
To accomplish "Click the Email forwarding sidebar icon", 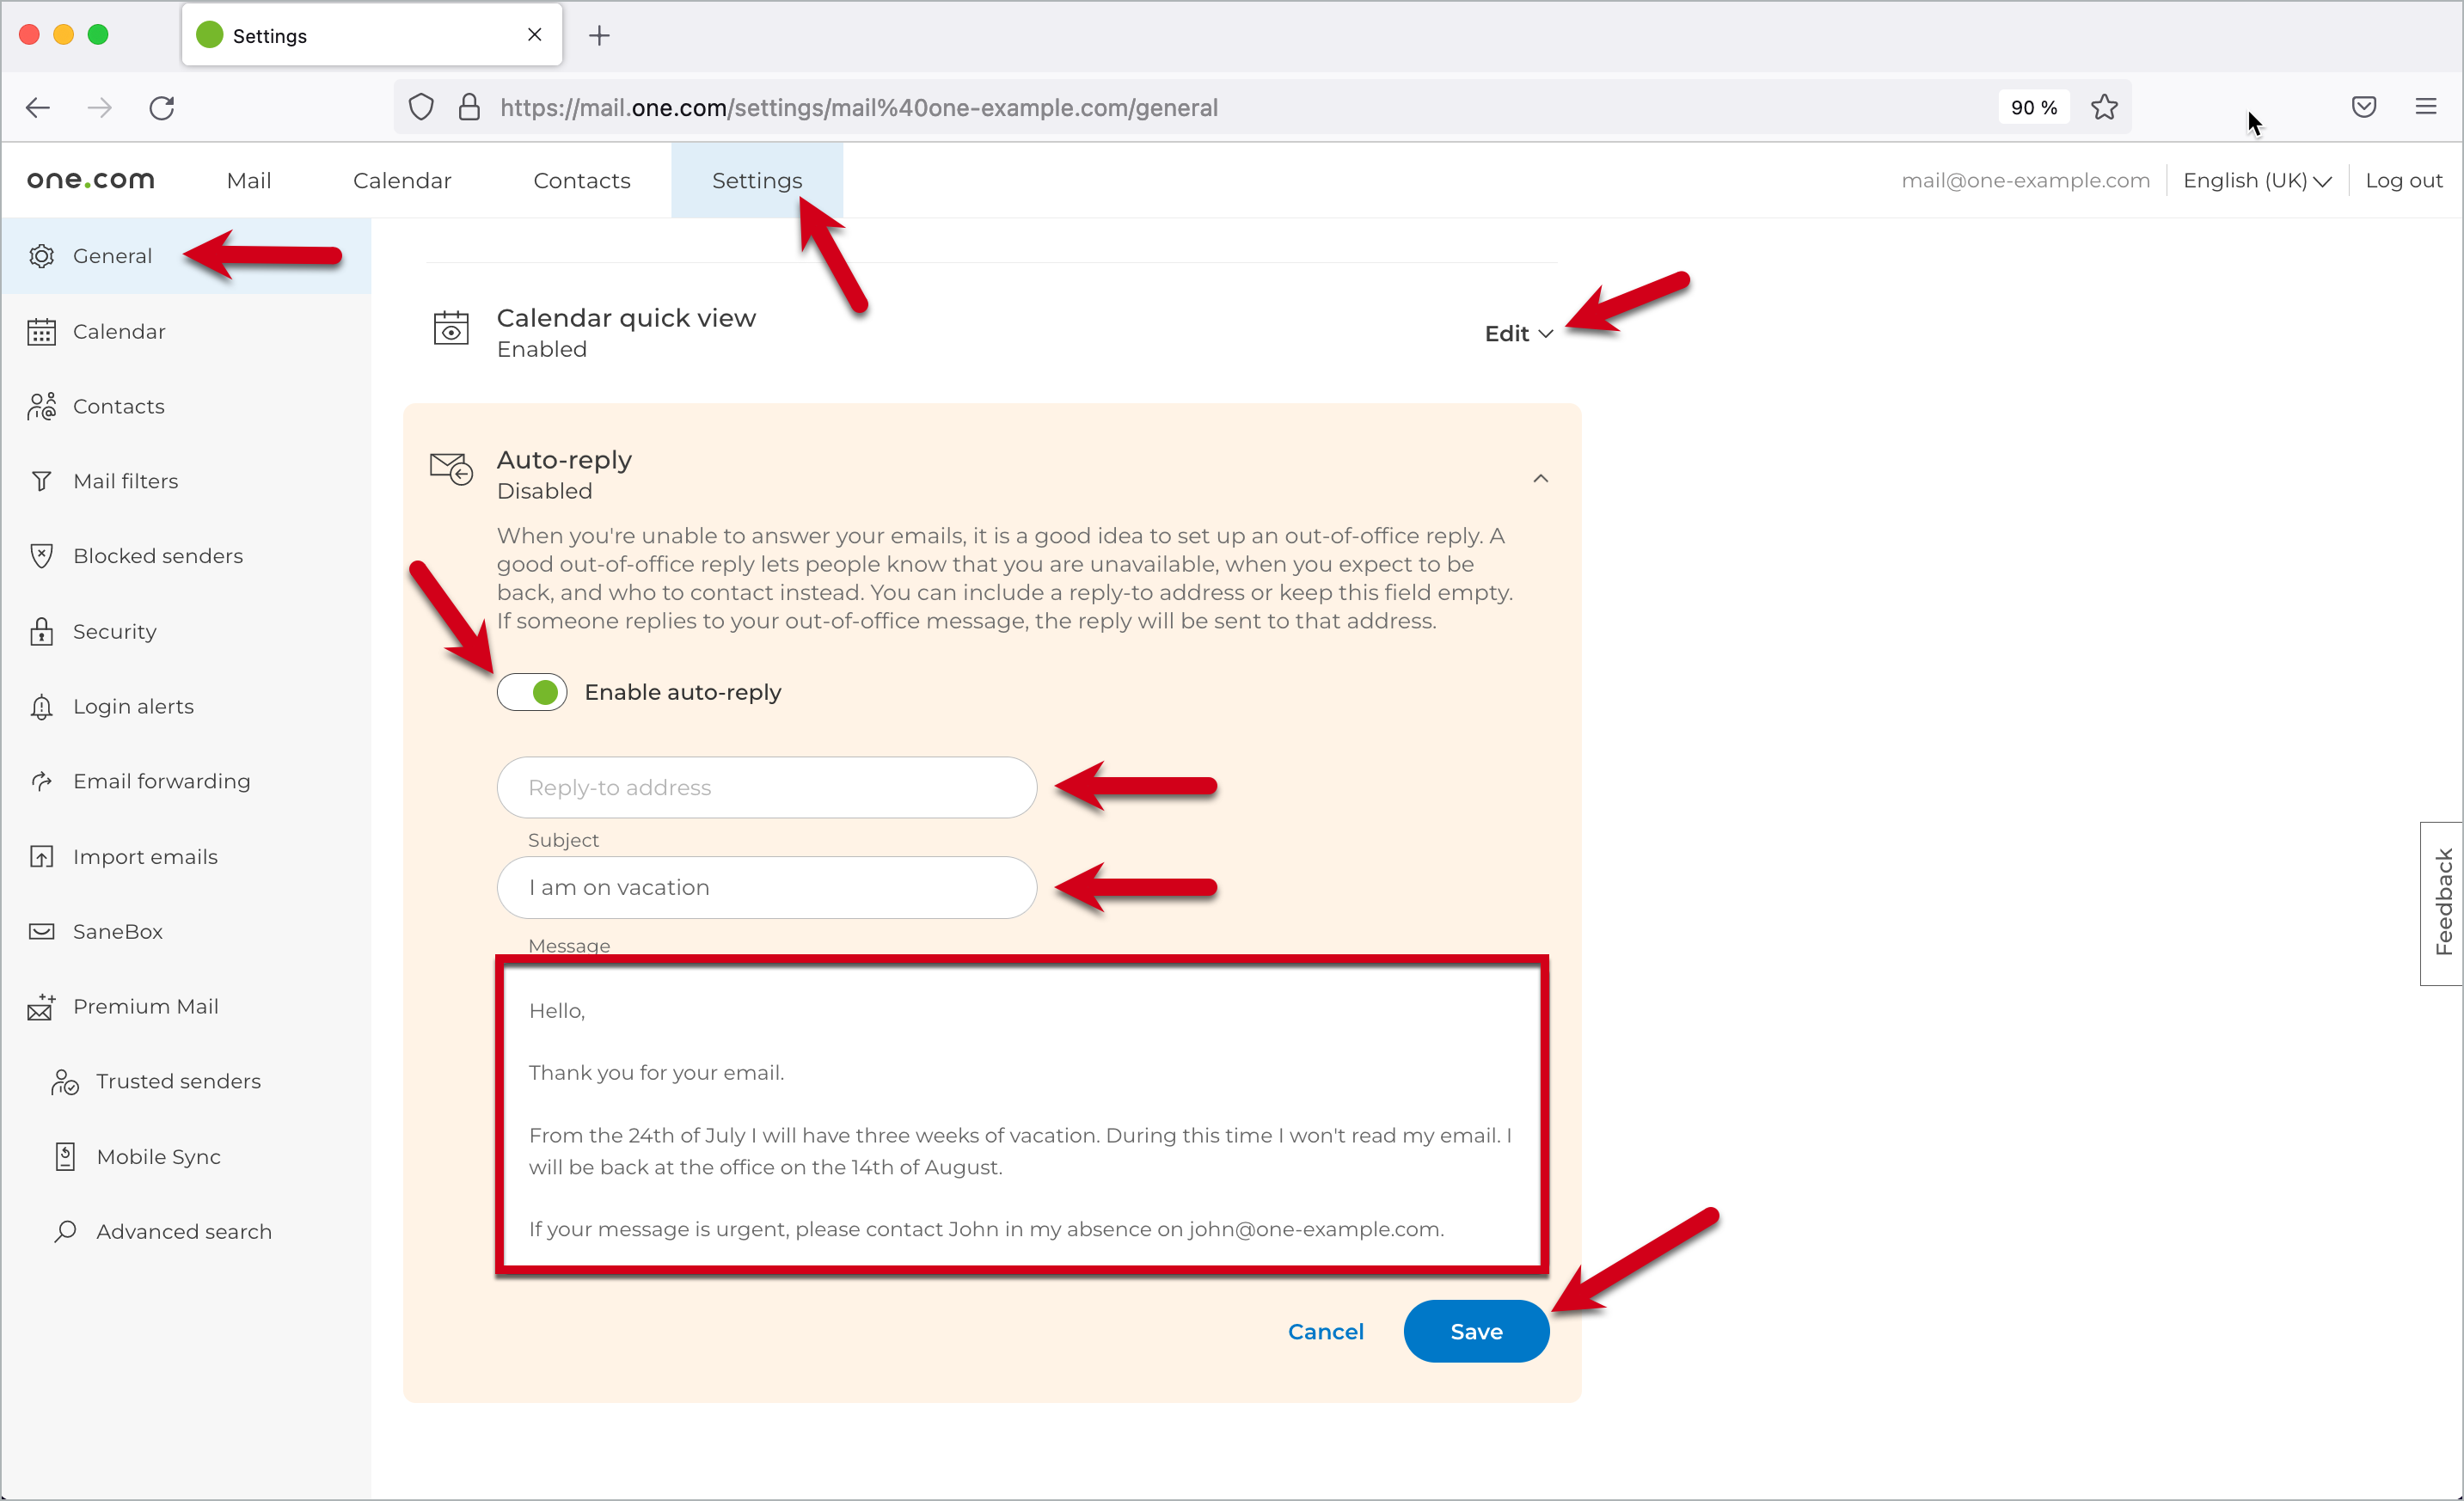I will click(46, 781).
